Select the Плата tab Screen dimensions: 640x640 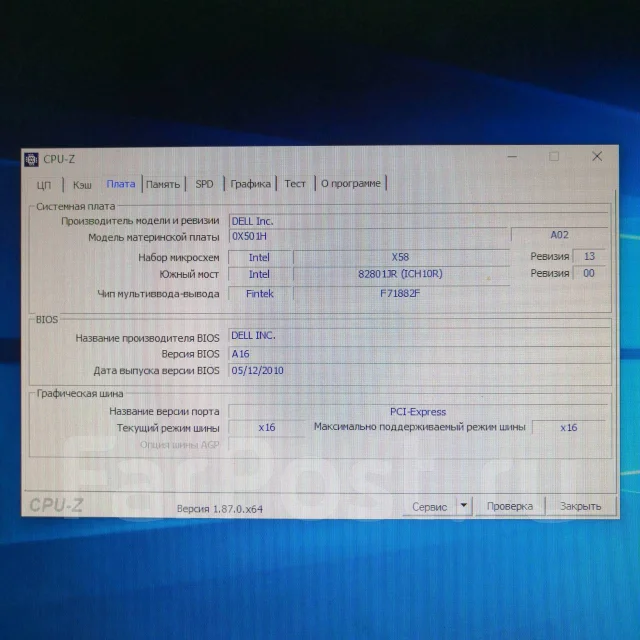121,184
